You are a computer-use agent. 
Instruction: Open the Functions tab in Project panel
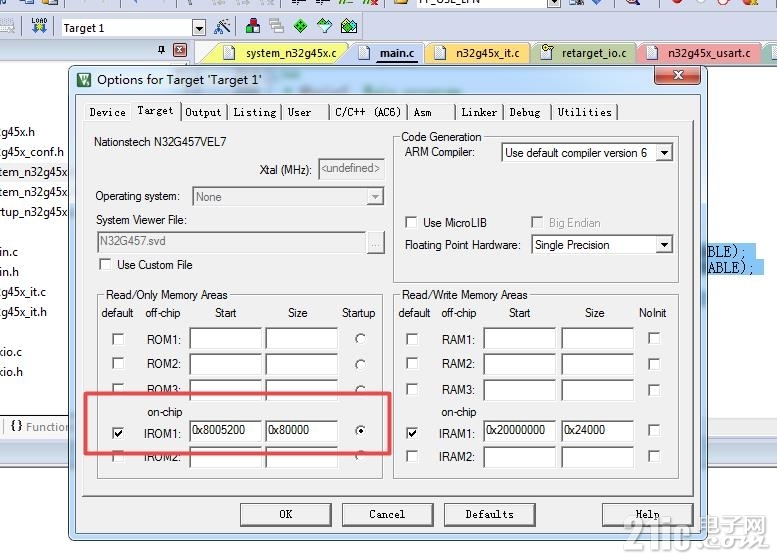39,426
